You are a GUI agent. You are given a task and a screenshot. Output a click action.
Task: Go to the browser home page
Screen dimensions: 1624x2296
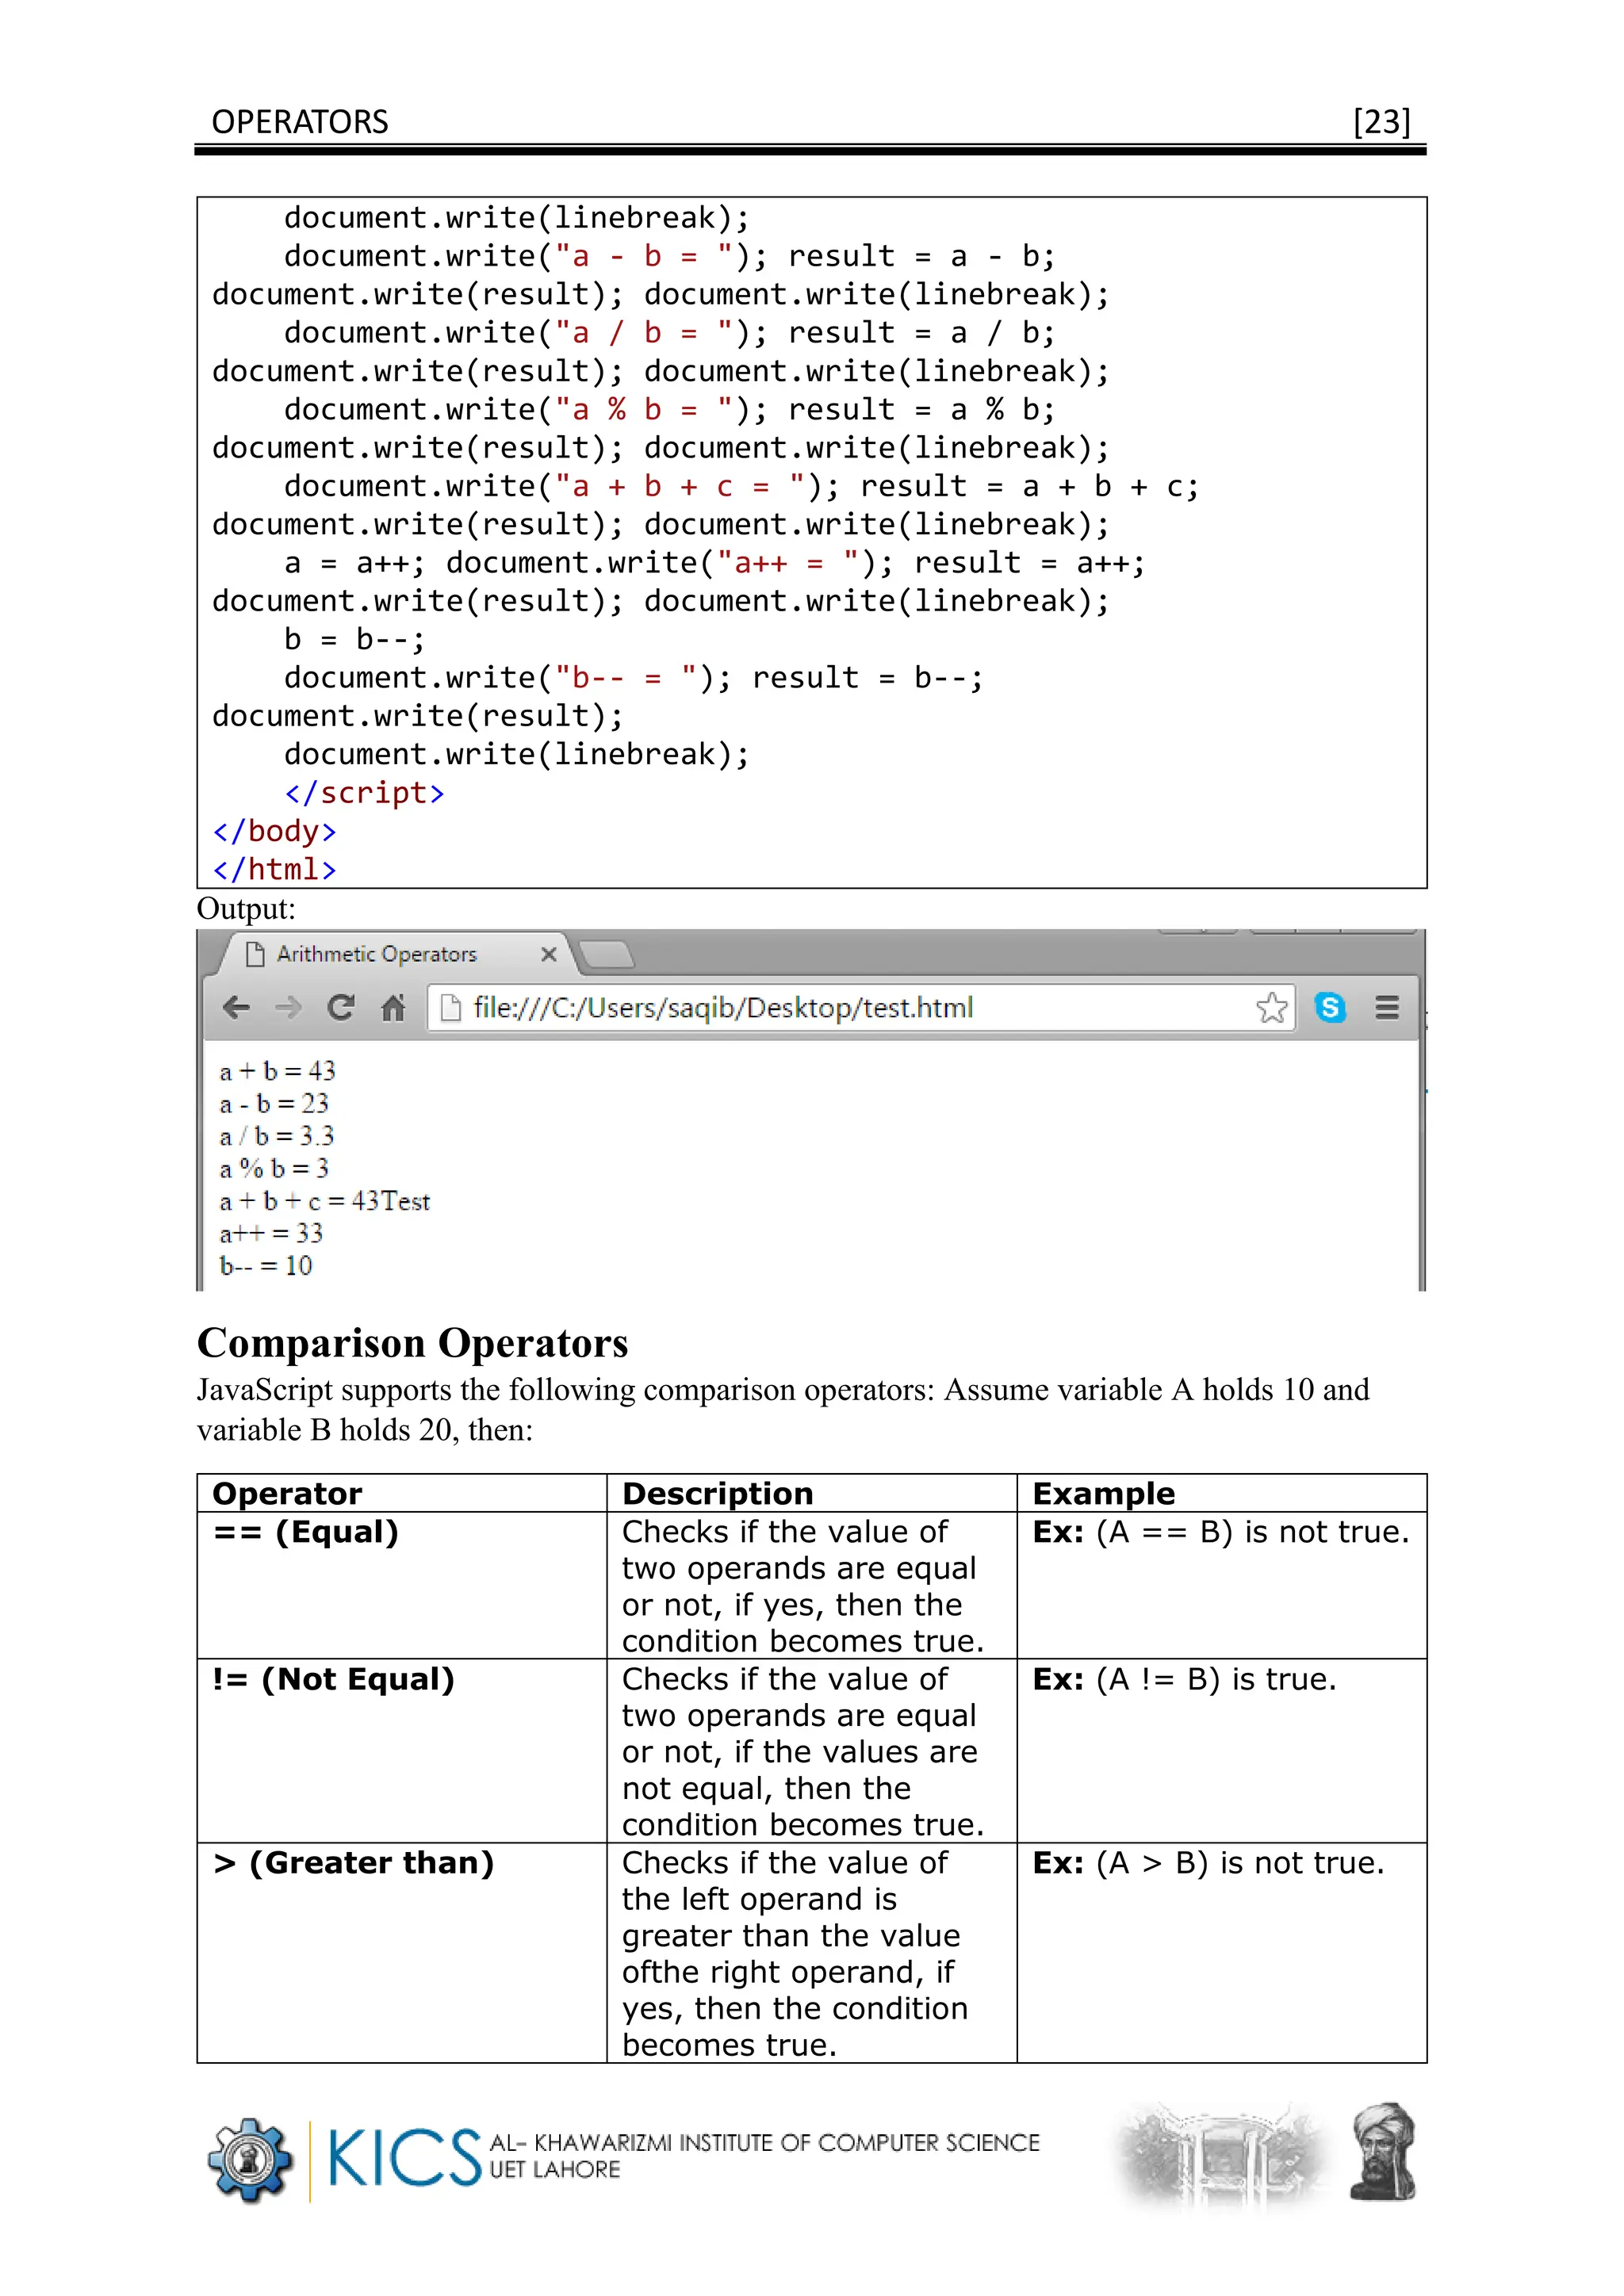pos(393,1007)
